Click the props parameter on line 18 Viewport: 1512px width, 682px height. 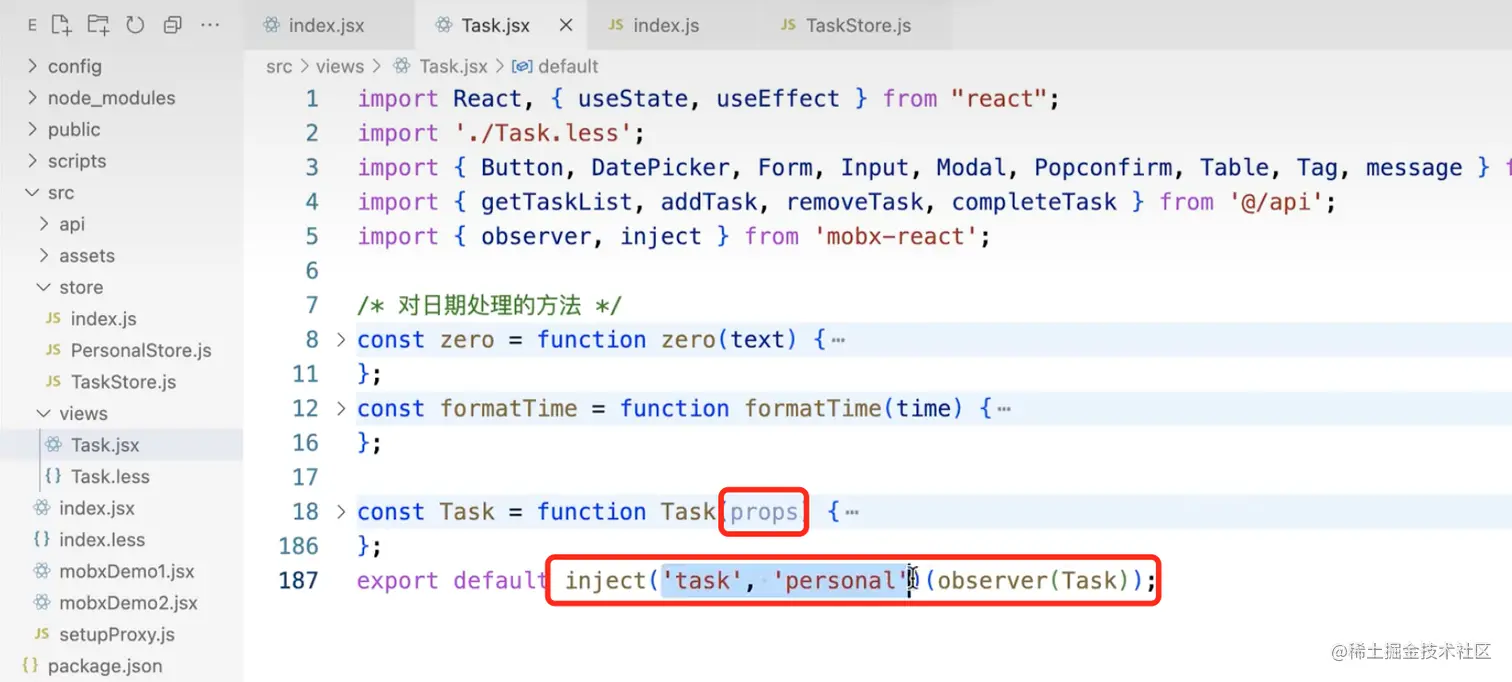click(764, 512)
